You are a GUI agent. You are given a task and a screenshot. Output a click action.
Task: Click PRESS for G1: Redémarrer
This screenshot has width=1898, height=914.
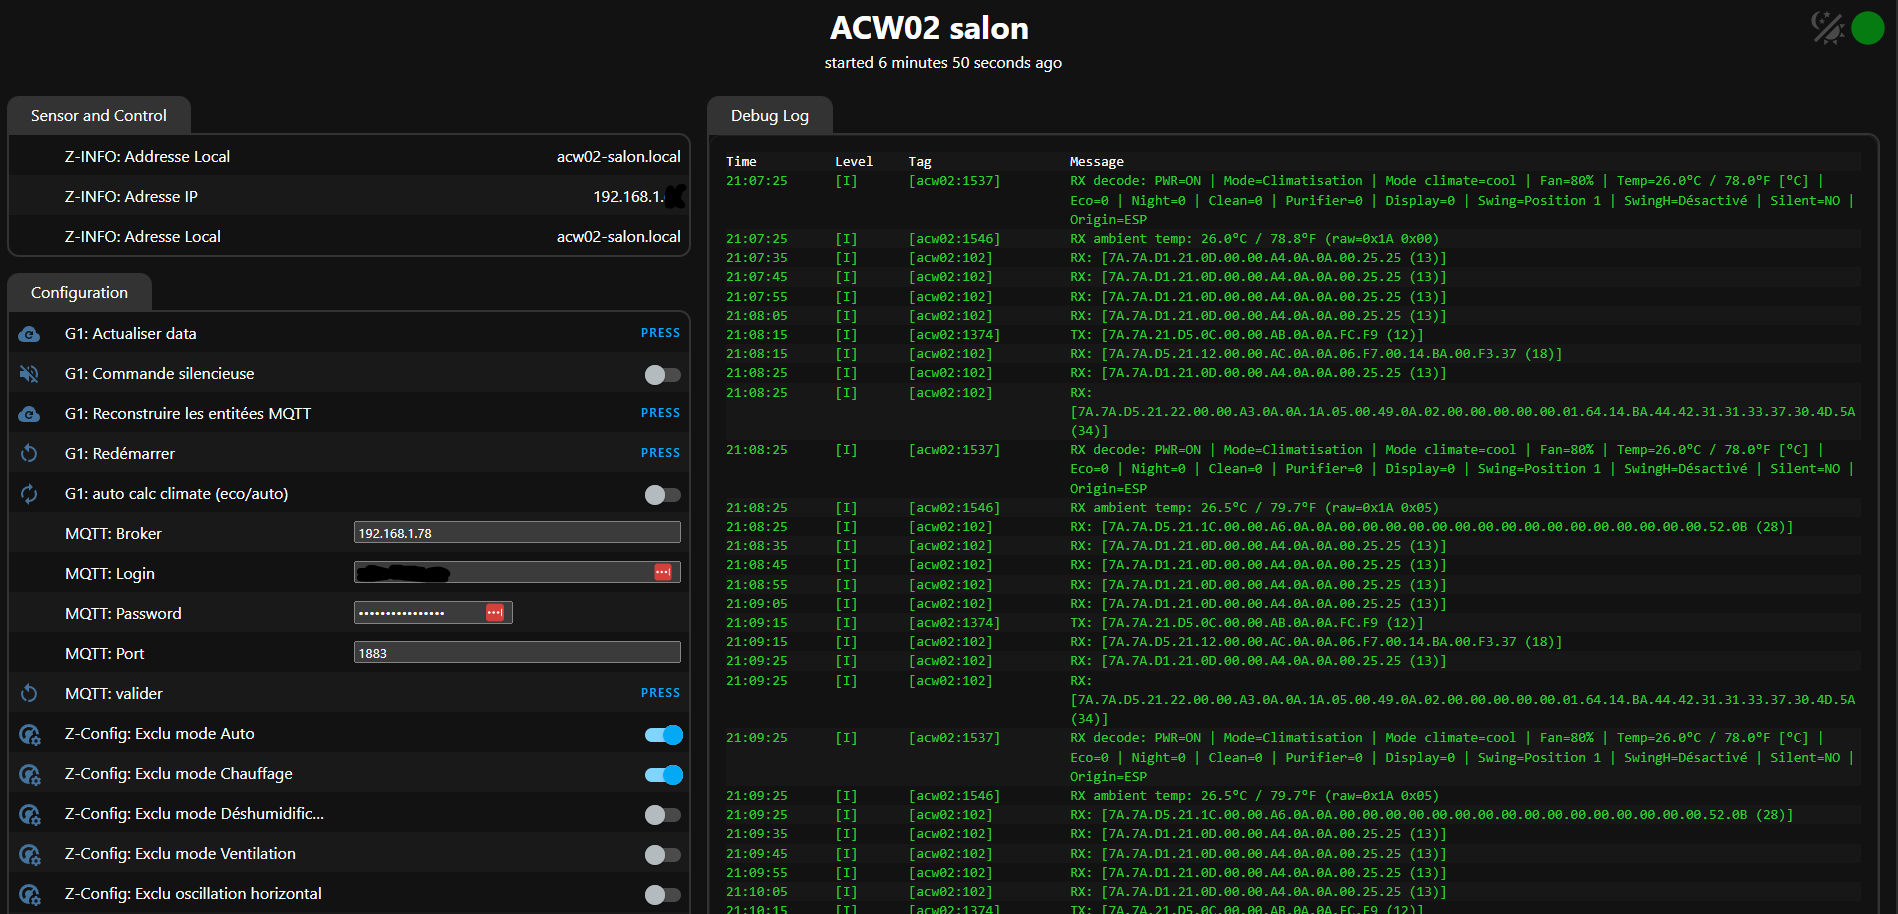(x=660, y=453)
